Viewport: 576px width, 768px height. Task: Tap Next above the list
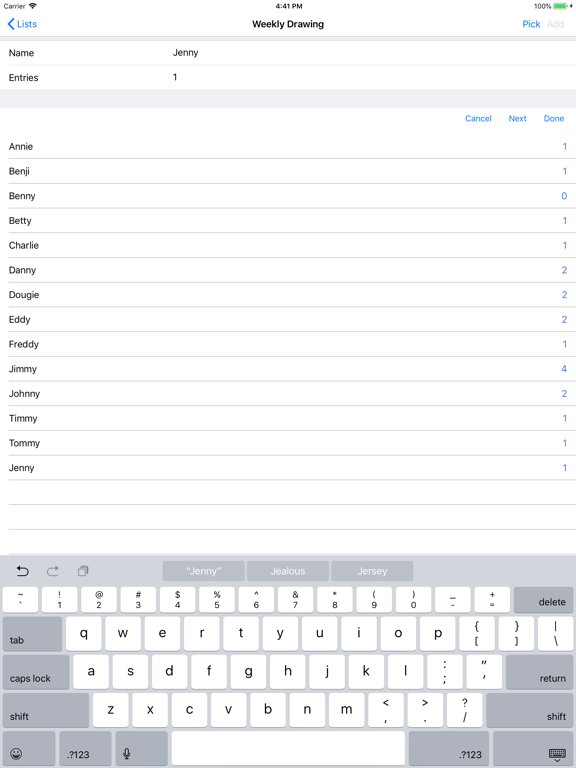pyautogui.click(x=517, y=119)
